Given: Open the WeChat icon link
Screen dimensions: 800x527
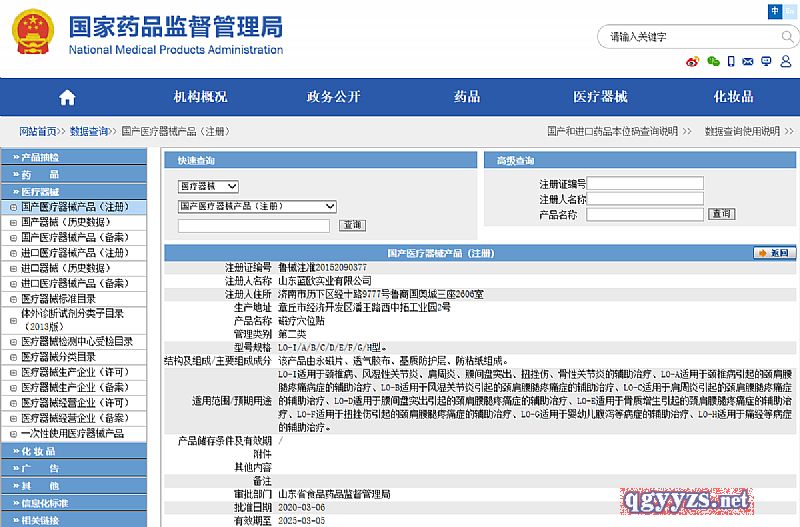Looking at the screenshot, I should click(x=713, y=61).
